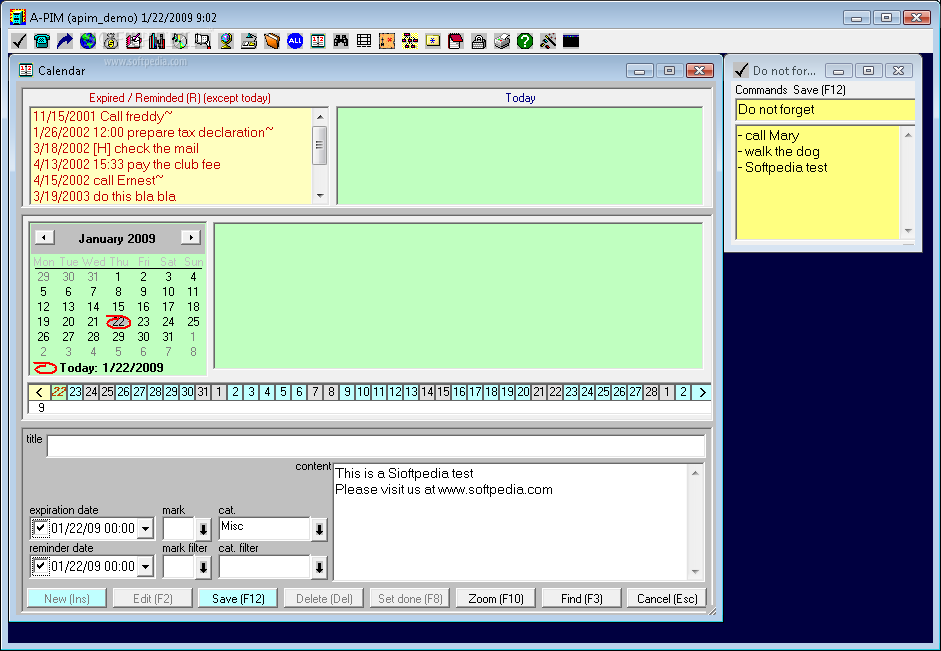Click the document magnifier toolbar icon

tap(203, 41)
